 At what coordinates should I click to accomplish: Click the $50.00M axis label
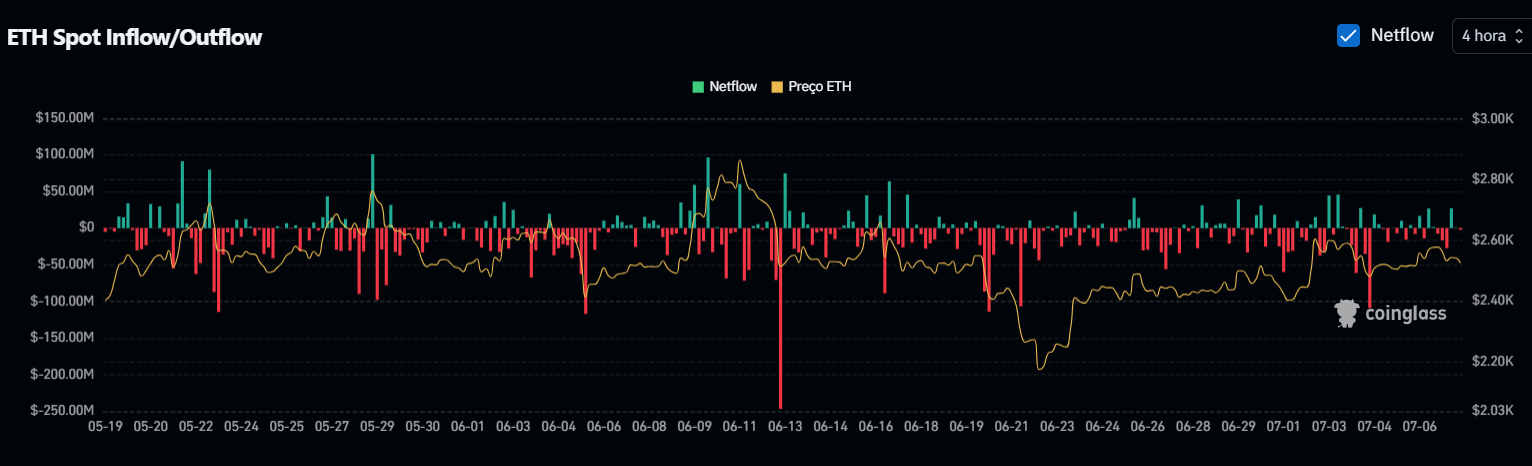point(67,191)
